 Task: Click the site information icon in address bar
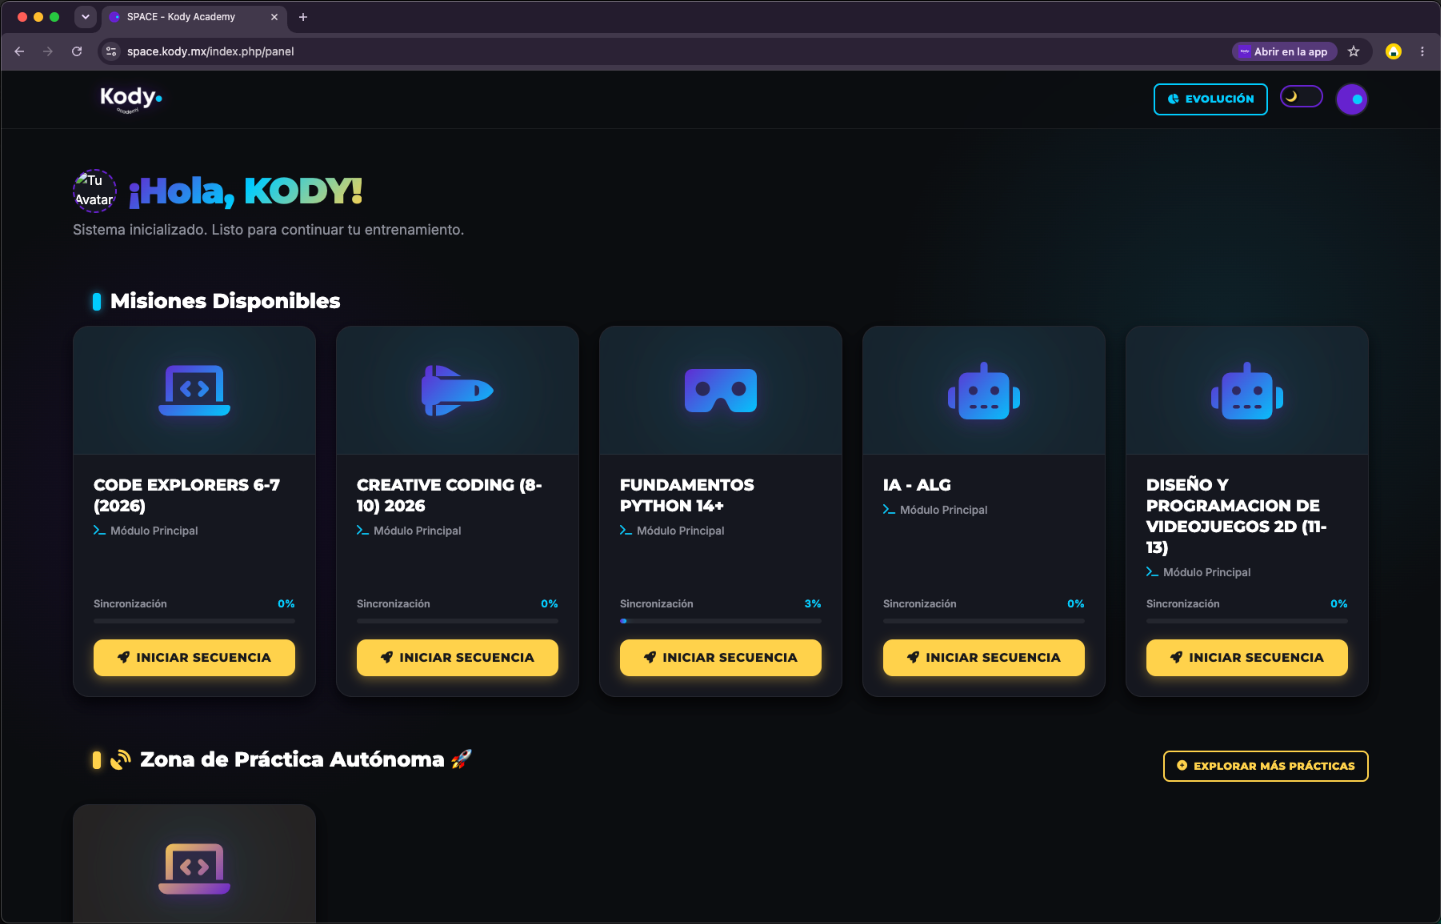click(x=111, y=51)
